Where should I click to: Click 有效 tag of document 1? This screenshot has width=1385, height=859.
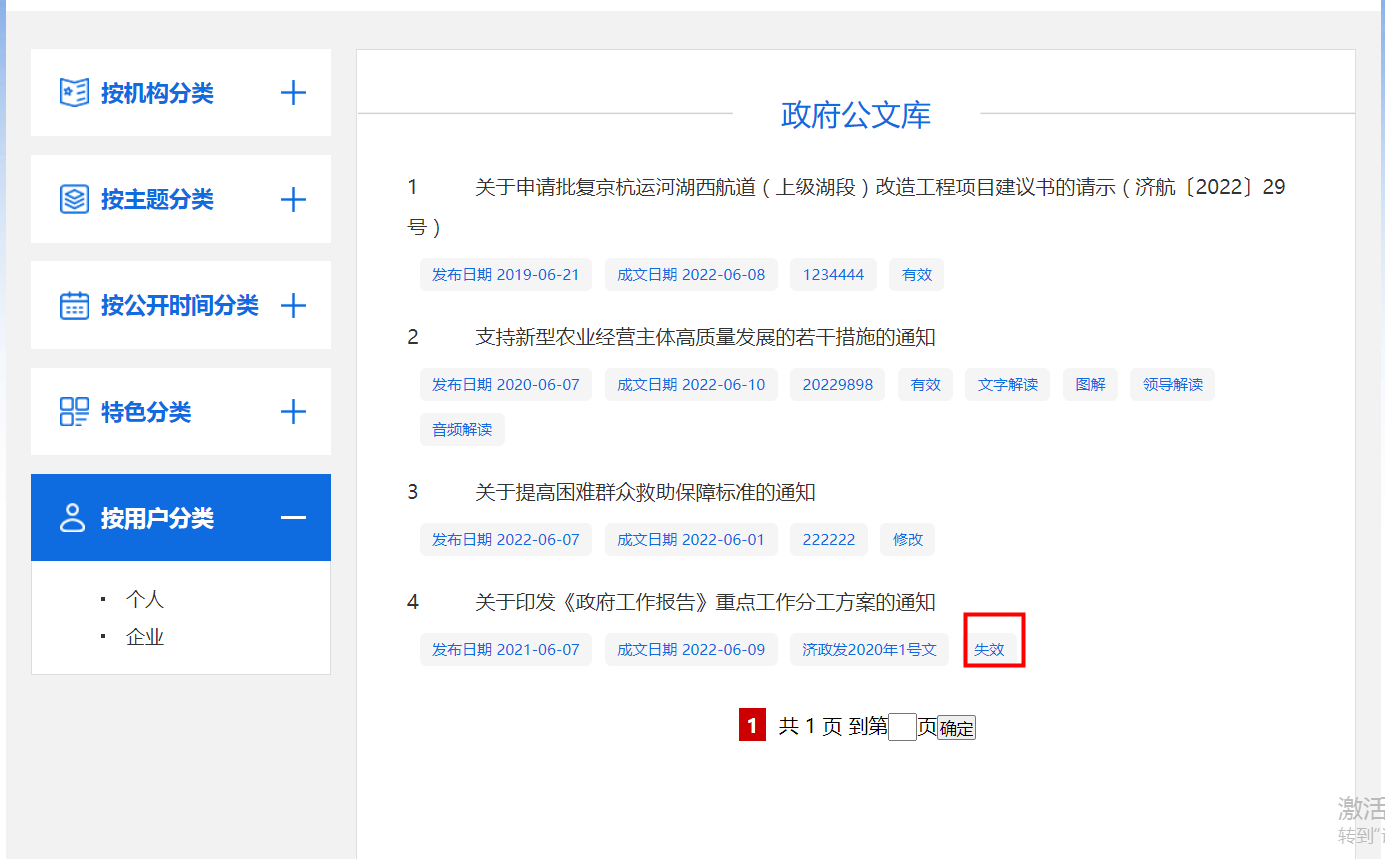[917, 275]
